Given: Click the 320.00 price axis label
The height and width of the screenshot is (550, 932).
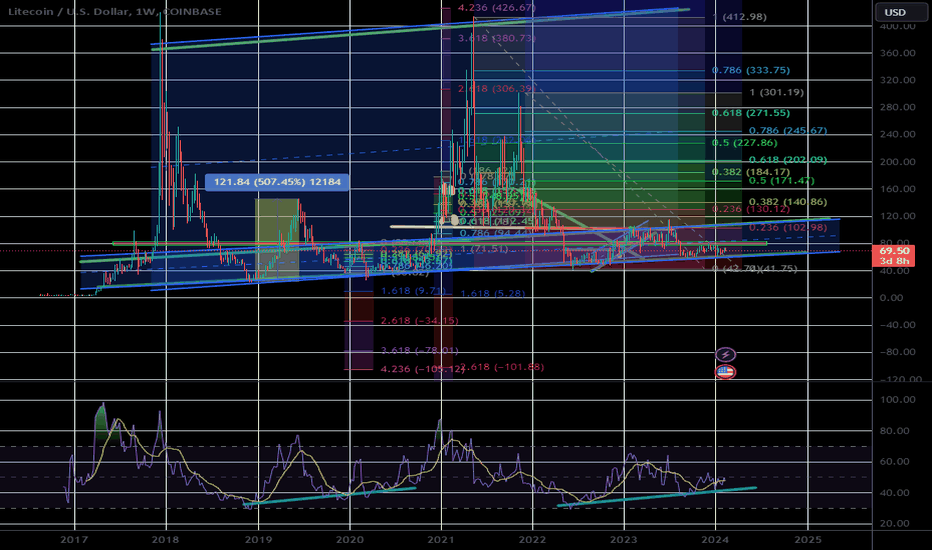Looking at the screenshot, I should pyautogui.click(x=898, y=80).
